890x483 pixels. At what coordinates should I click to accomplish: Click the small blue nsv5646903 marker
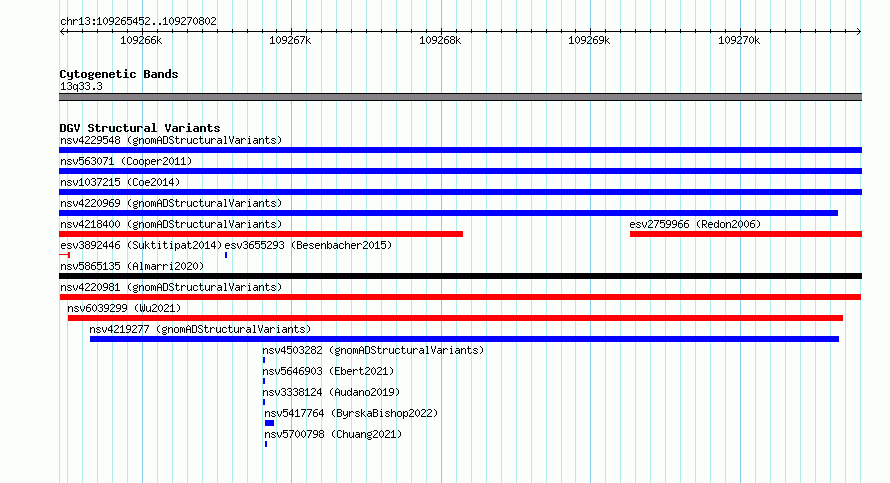(x=264, y=381)
